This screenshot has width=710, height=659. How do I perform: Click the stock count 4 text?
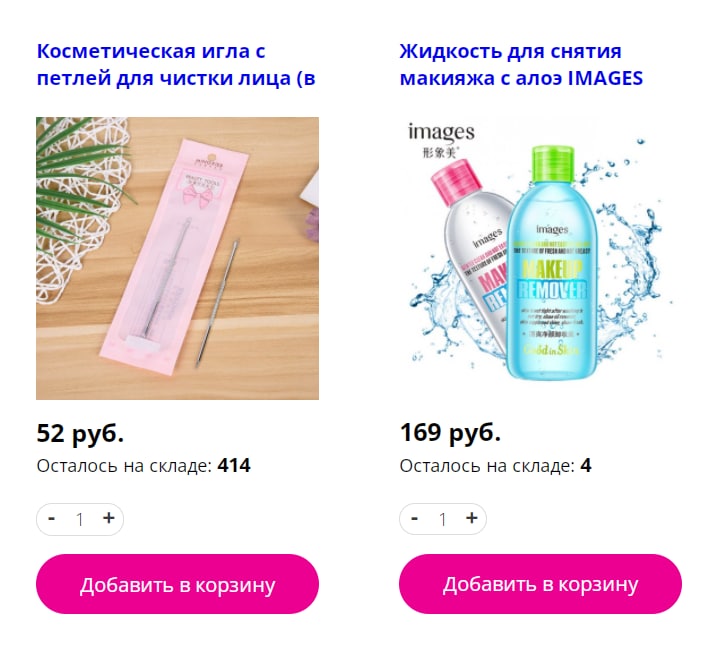(586, 466)
